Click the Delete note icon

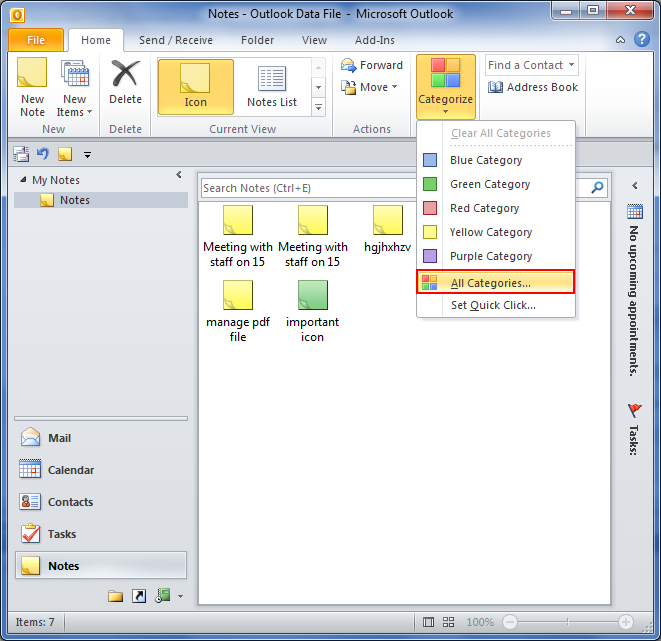click(x=125, y=82)
